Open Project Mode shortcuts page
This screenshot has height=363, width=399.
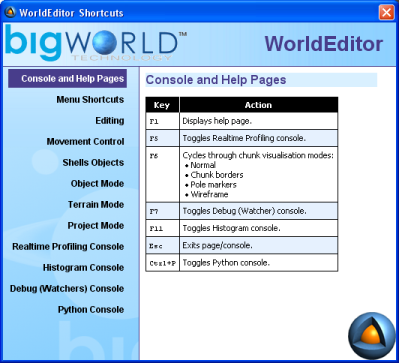tap(96, 225)
